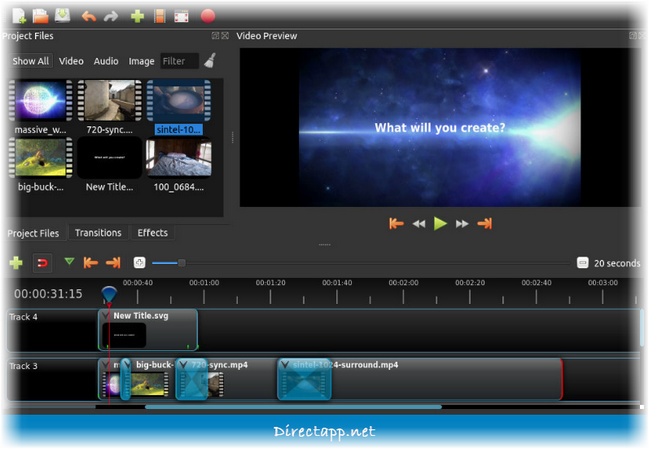This screenshot has height=449, width=649.
Task: Click the blue playhead marker on the ruler
Action: [x=109, y=295]
